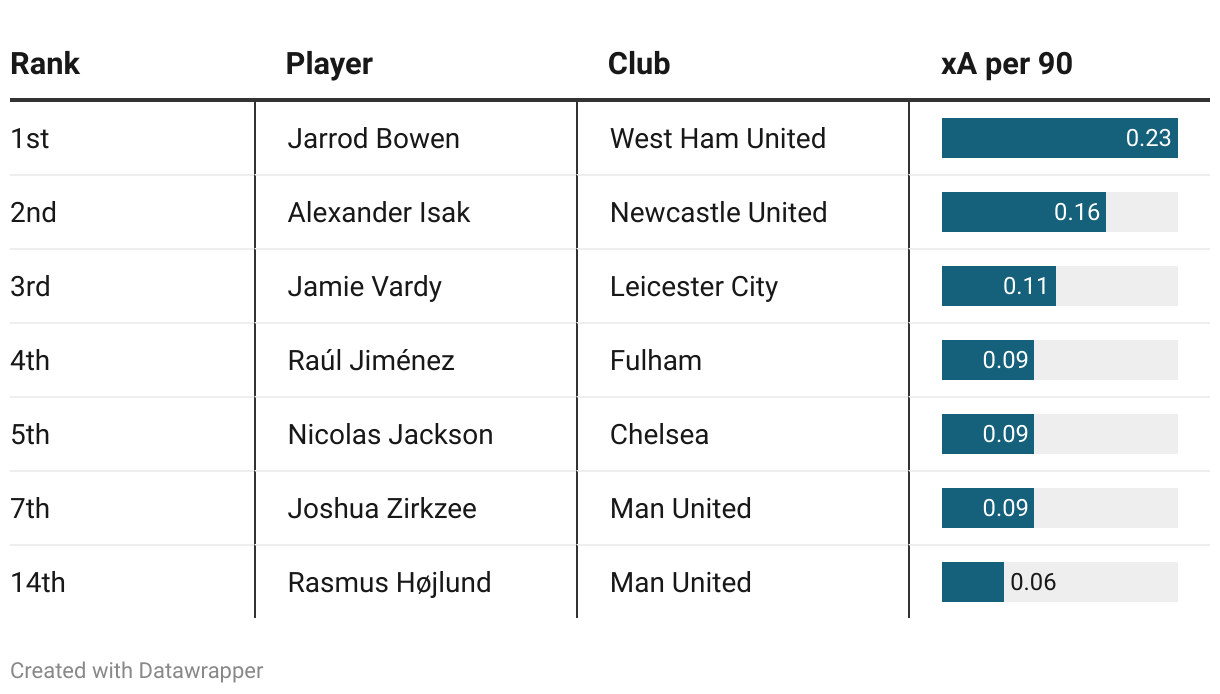1220x694 pixels.
Task: Select the Newcastle United club cell
Action: (x=743, y=212)
